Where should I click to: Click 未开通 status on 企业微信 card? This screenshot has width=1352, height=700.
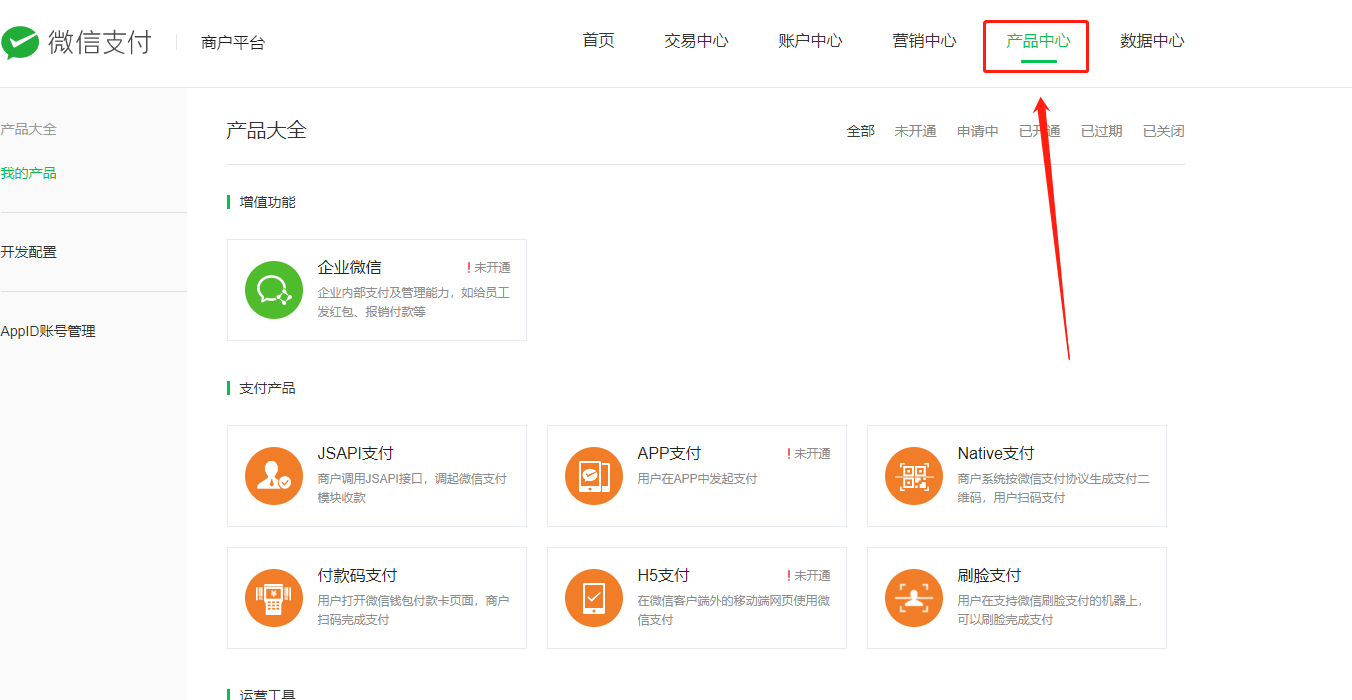tap(489, 268)
